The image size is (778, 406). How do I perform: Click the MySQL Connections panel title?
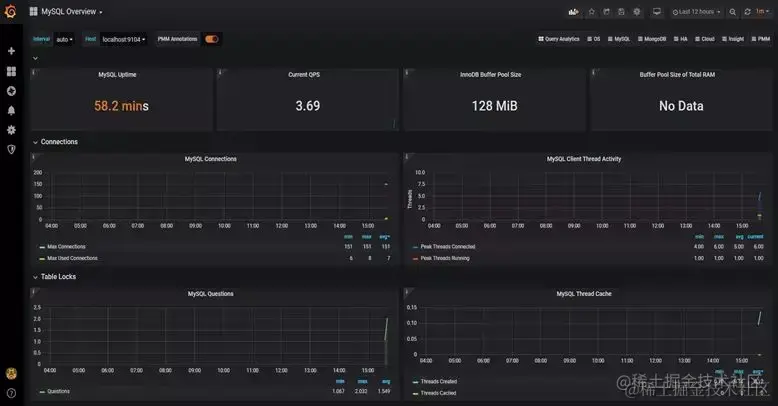click(x=210, y=159)
